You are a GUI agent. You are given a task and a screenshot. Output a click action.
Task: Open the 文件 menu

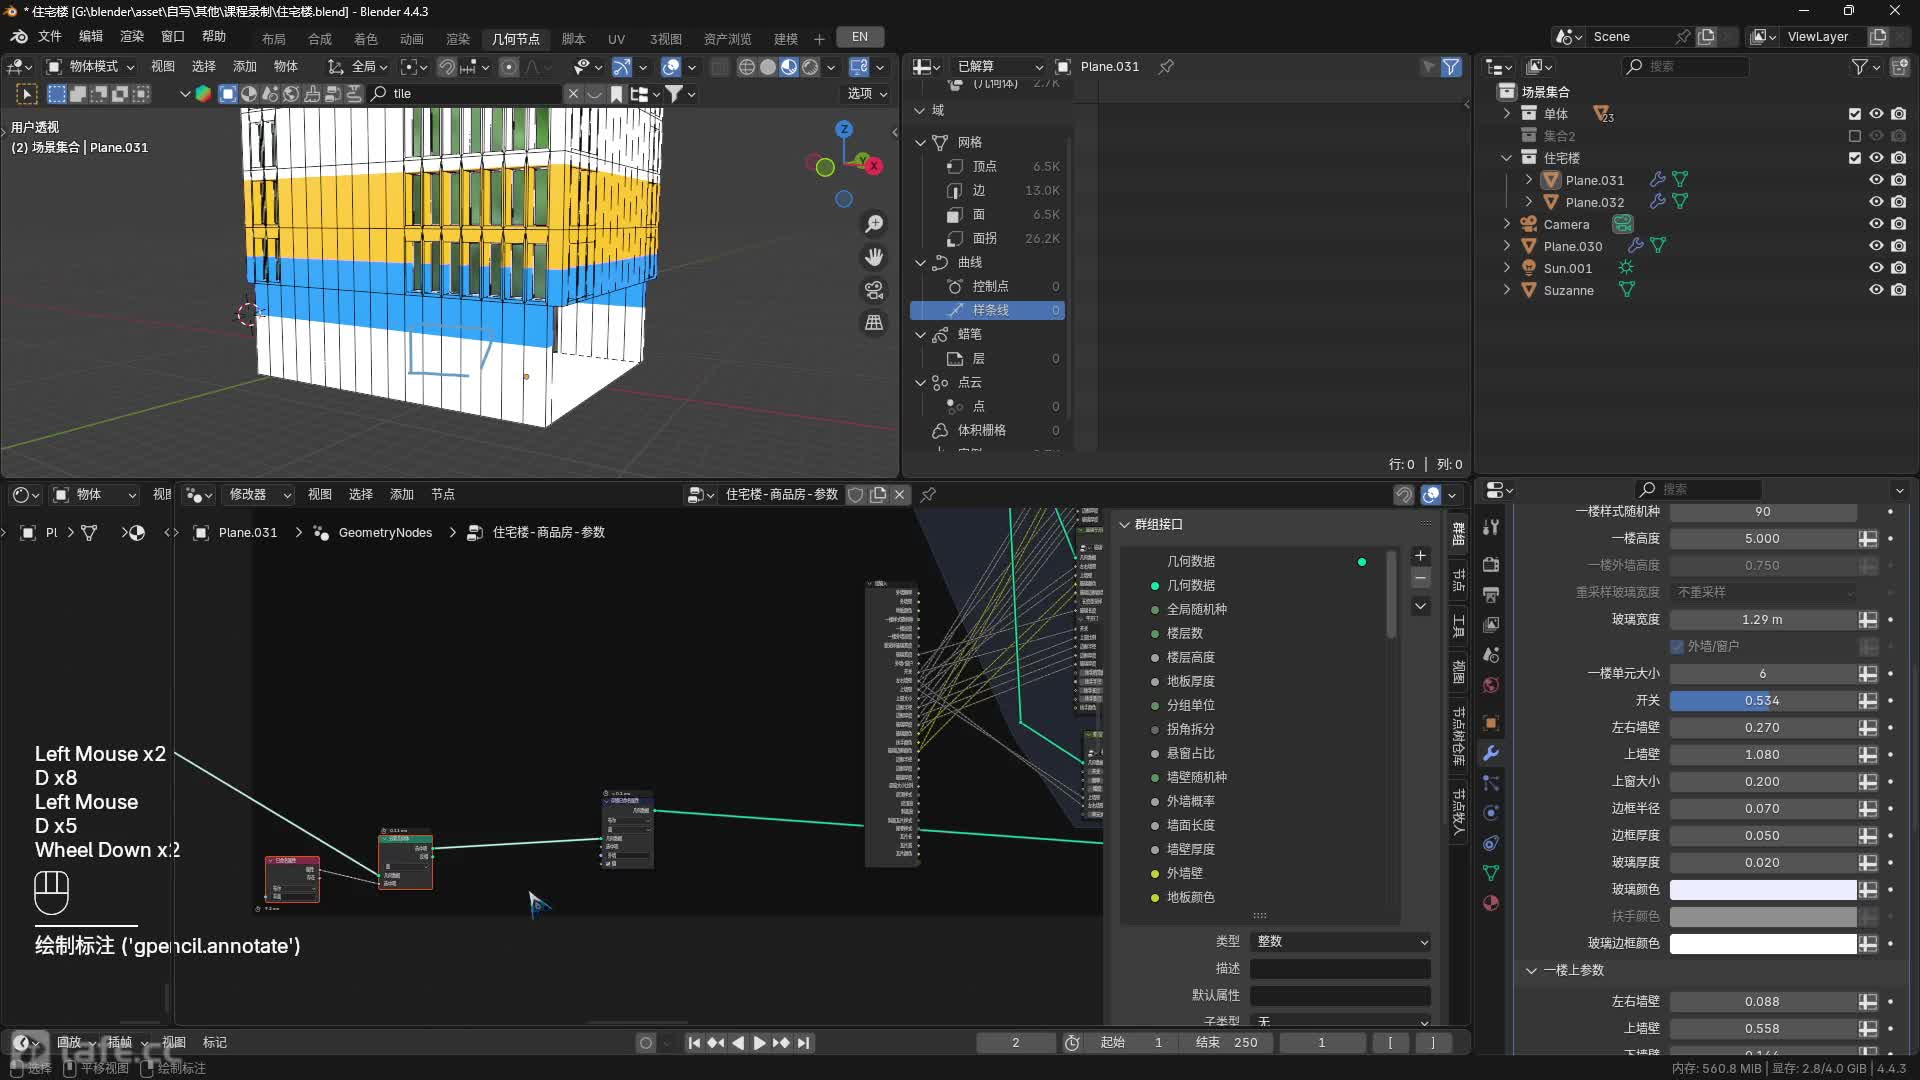coord(50,36)
